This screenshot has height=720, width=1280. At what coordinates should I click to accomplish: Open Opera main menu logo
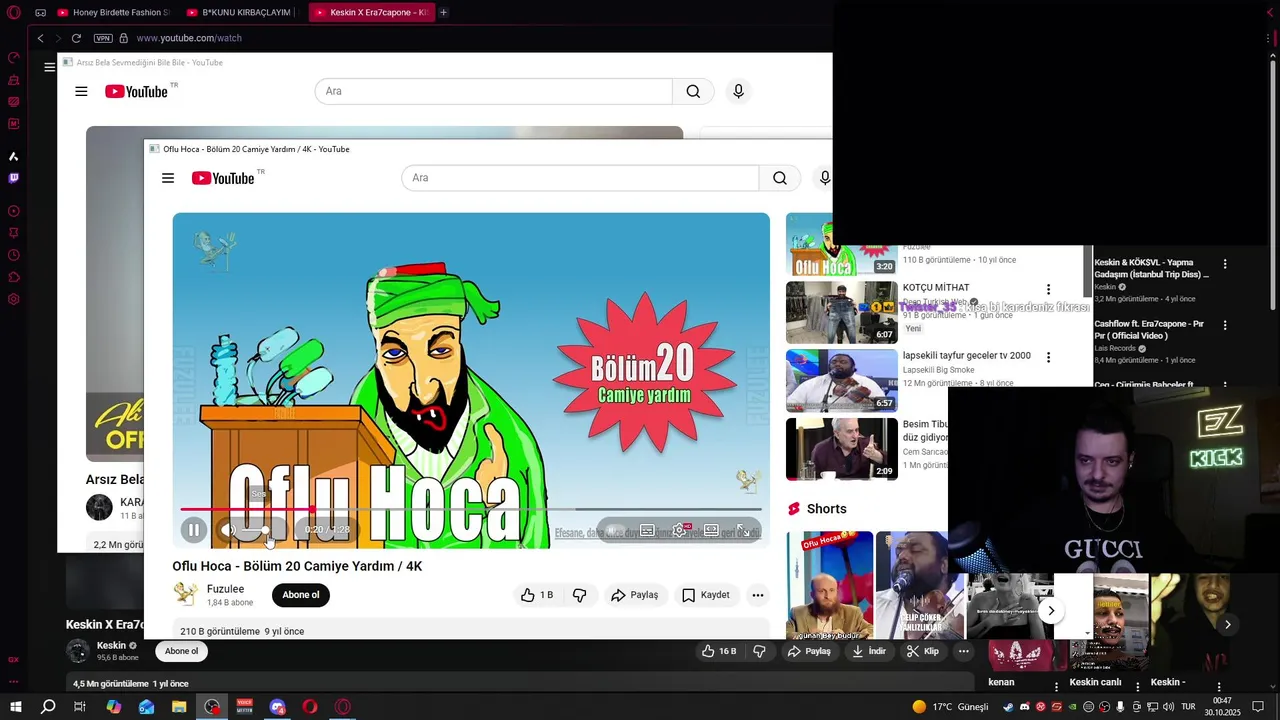pyautogui.click(x=13, y=13)
